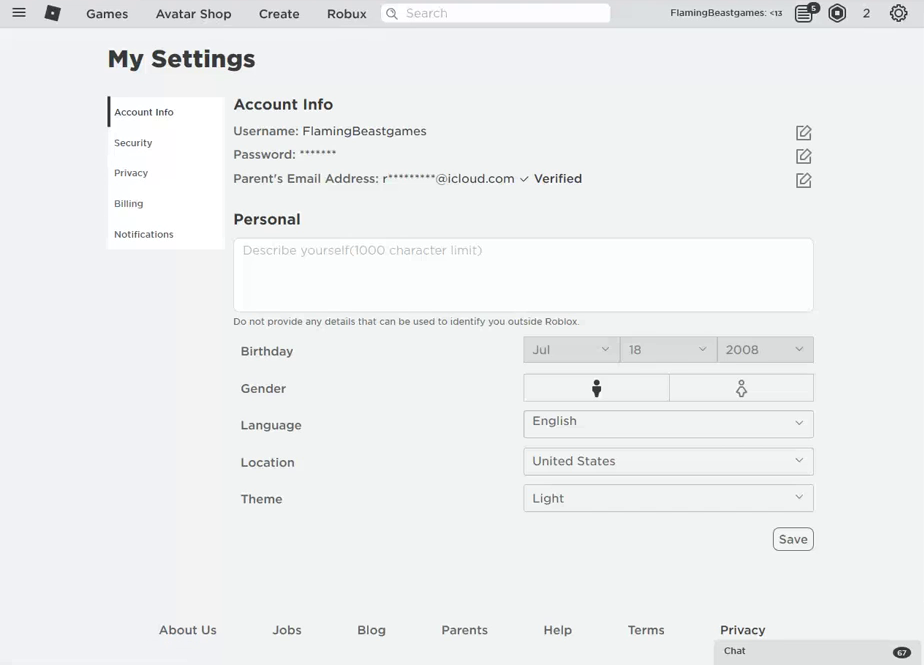Open the hamburger navigation menu
This screenshot has width=924, height=665.
(x=19, y=13)
